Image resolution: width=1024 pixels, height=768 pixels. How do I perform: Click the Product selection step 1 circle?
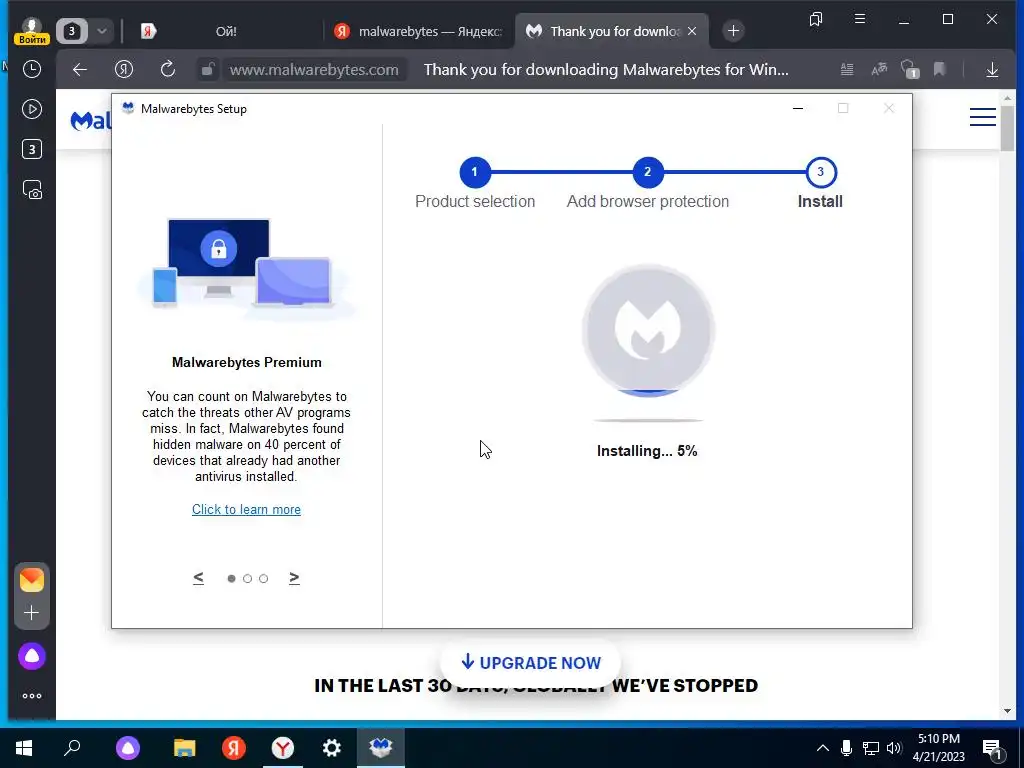click(475, 172)
